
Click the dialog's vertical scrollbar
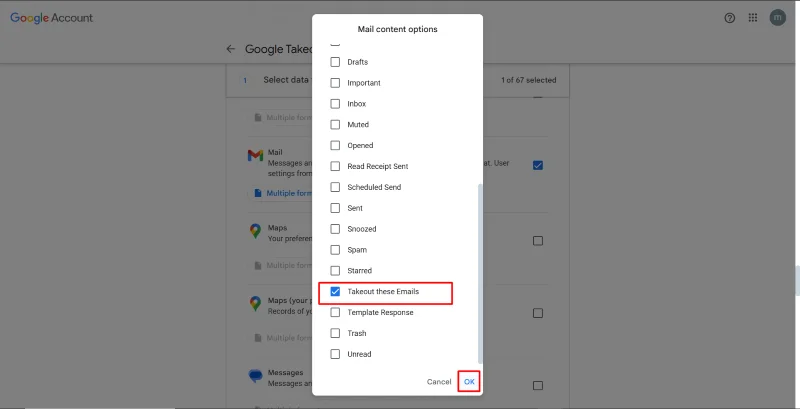(x=480, y=273)
